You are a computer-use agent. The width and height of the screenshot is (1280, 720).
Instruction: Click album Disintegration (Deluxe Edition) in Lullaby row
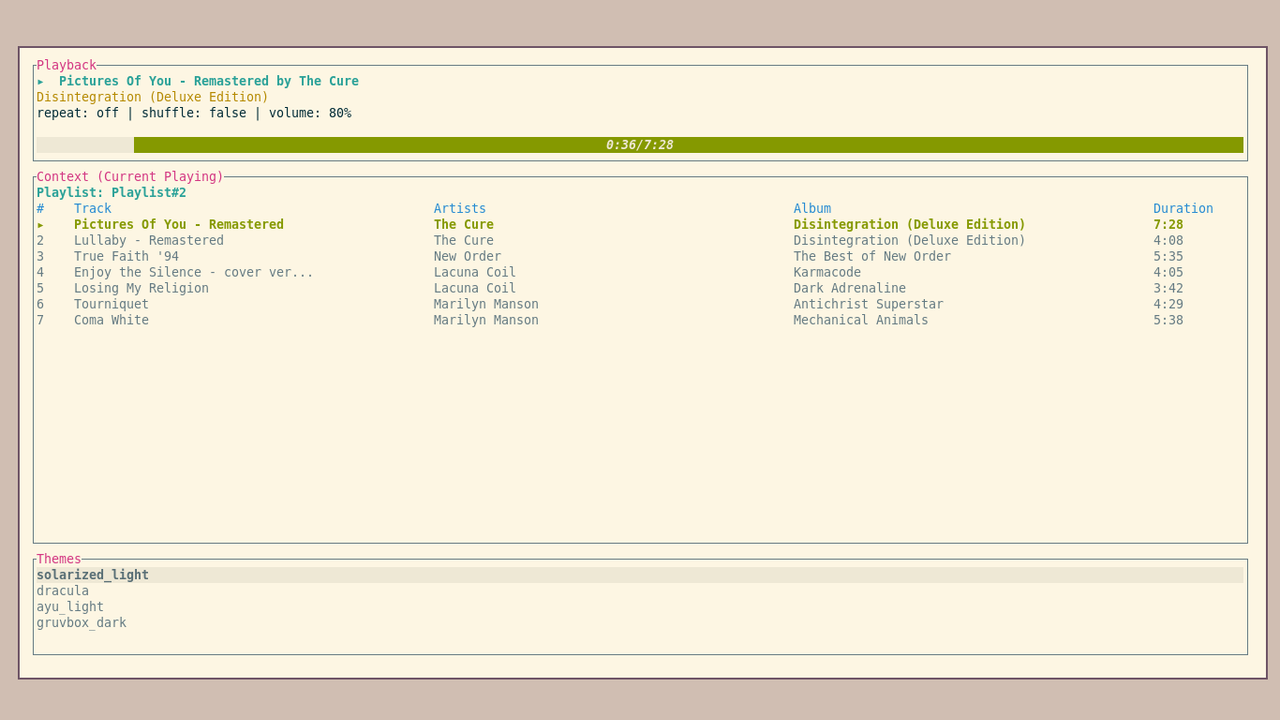(910, 241)
